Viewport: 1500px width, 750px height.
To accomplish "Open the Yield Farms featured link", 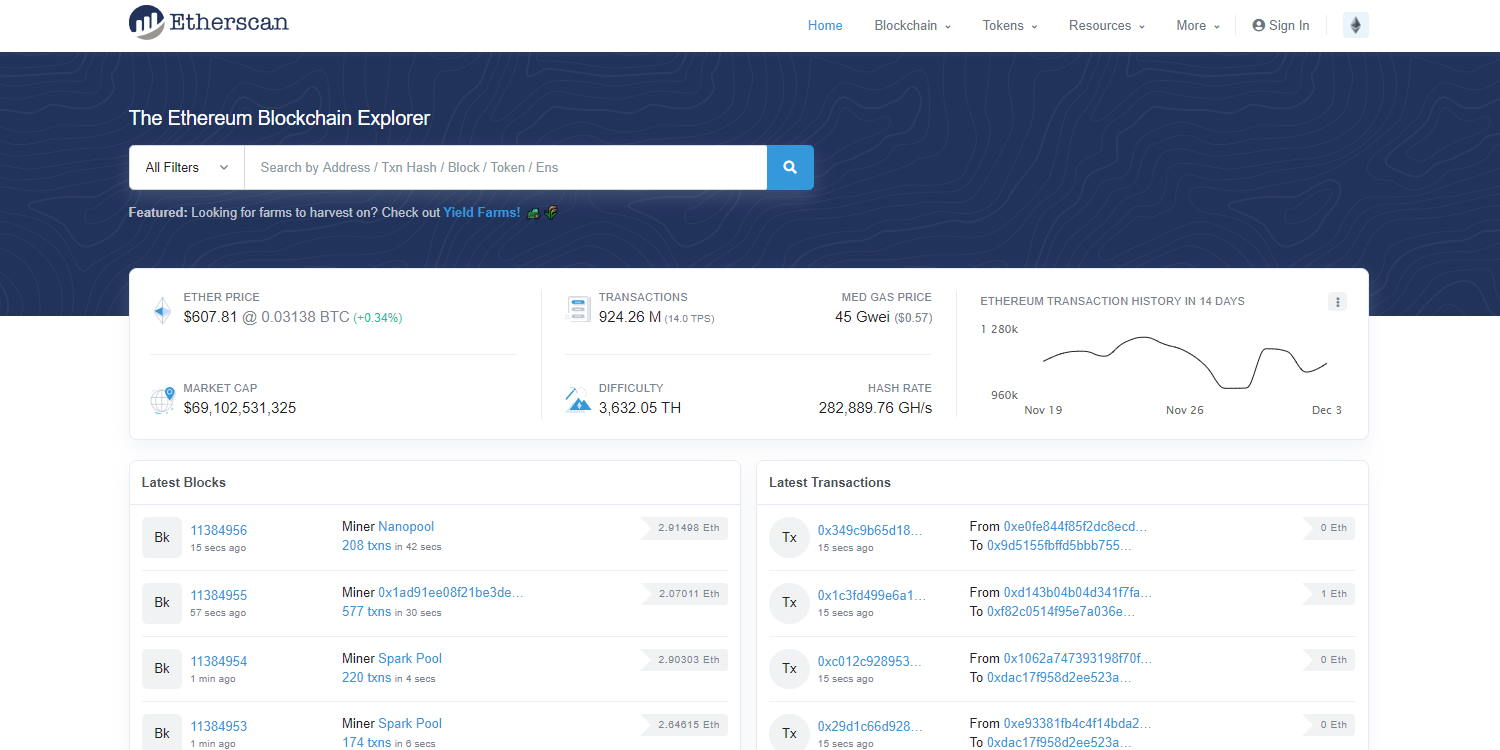I will click(x=481, y=212).
